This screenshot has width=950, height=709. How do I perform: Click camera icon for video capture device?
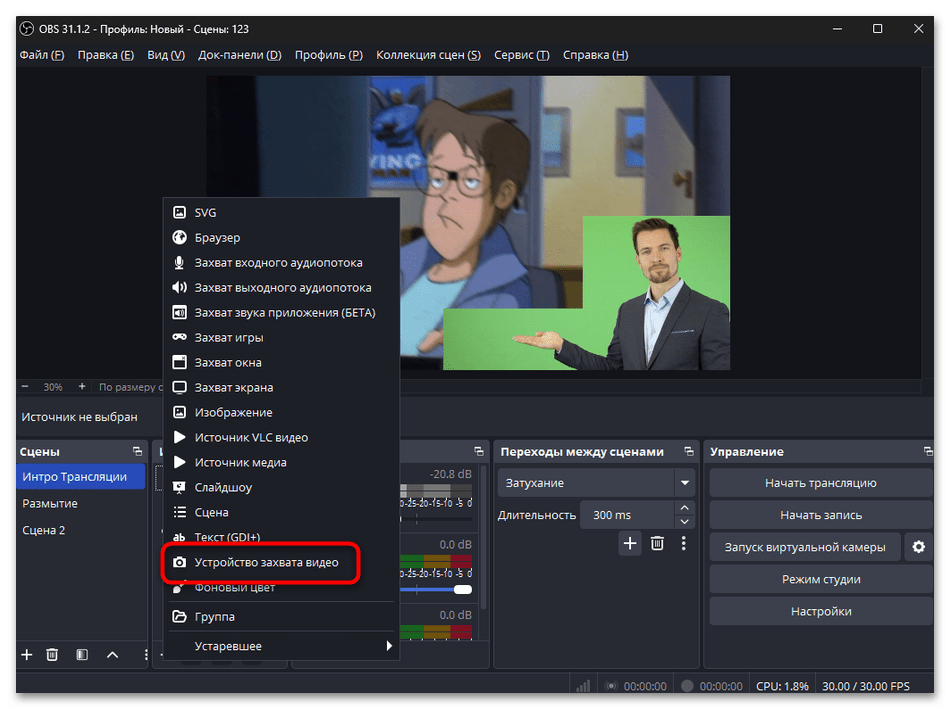[179, 562]
